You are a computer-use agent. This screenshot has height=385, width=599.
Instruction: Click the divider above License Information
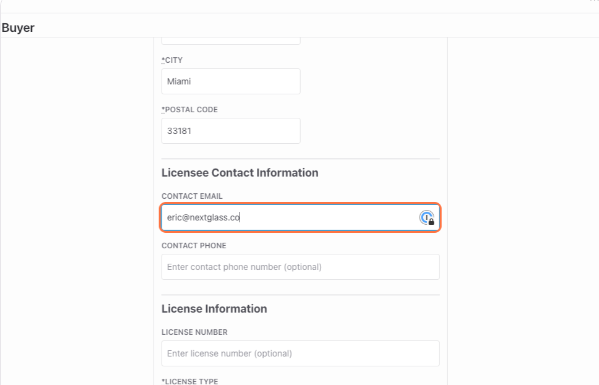pyautogui.click(x=300, y=294)
